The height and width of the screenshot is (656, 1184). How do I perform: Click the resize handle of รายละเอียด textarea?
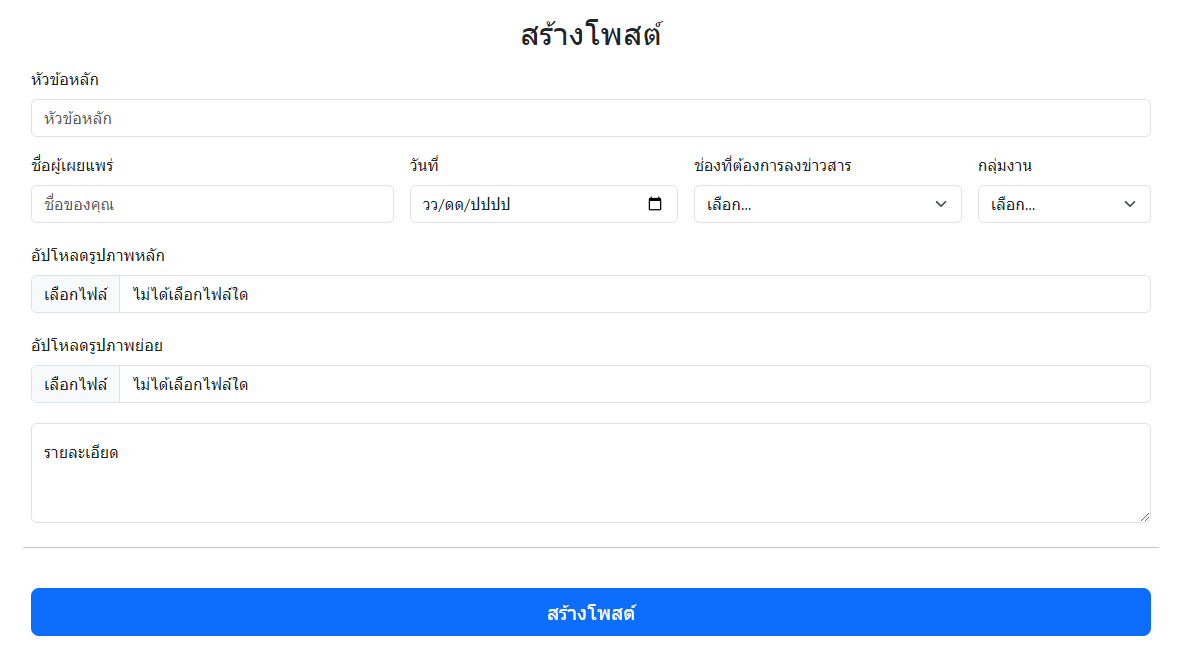pos(1145,516)
